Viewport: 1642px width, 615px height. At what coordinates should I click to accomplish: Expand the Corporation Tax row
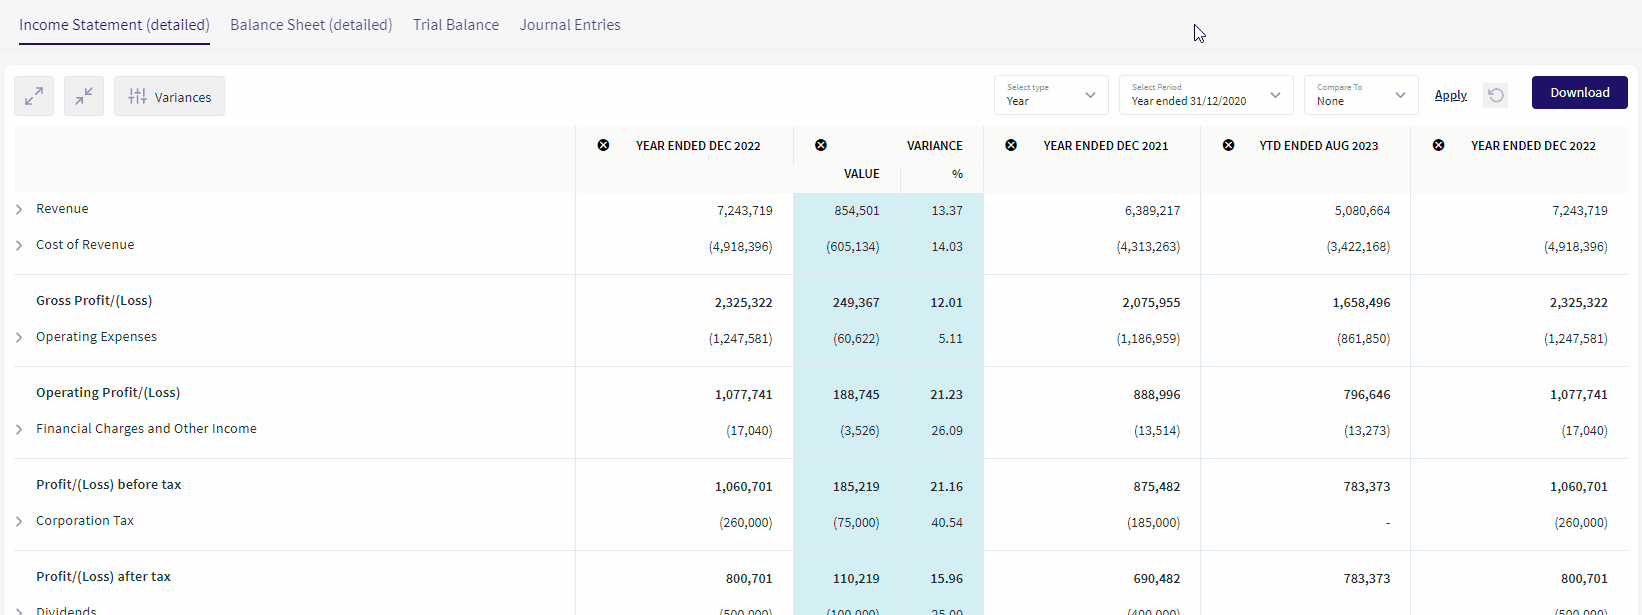tap(19, 521)
